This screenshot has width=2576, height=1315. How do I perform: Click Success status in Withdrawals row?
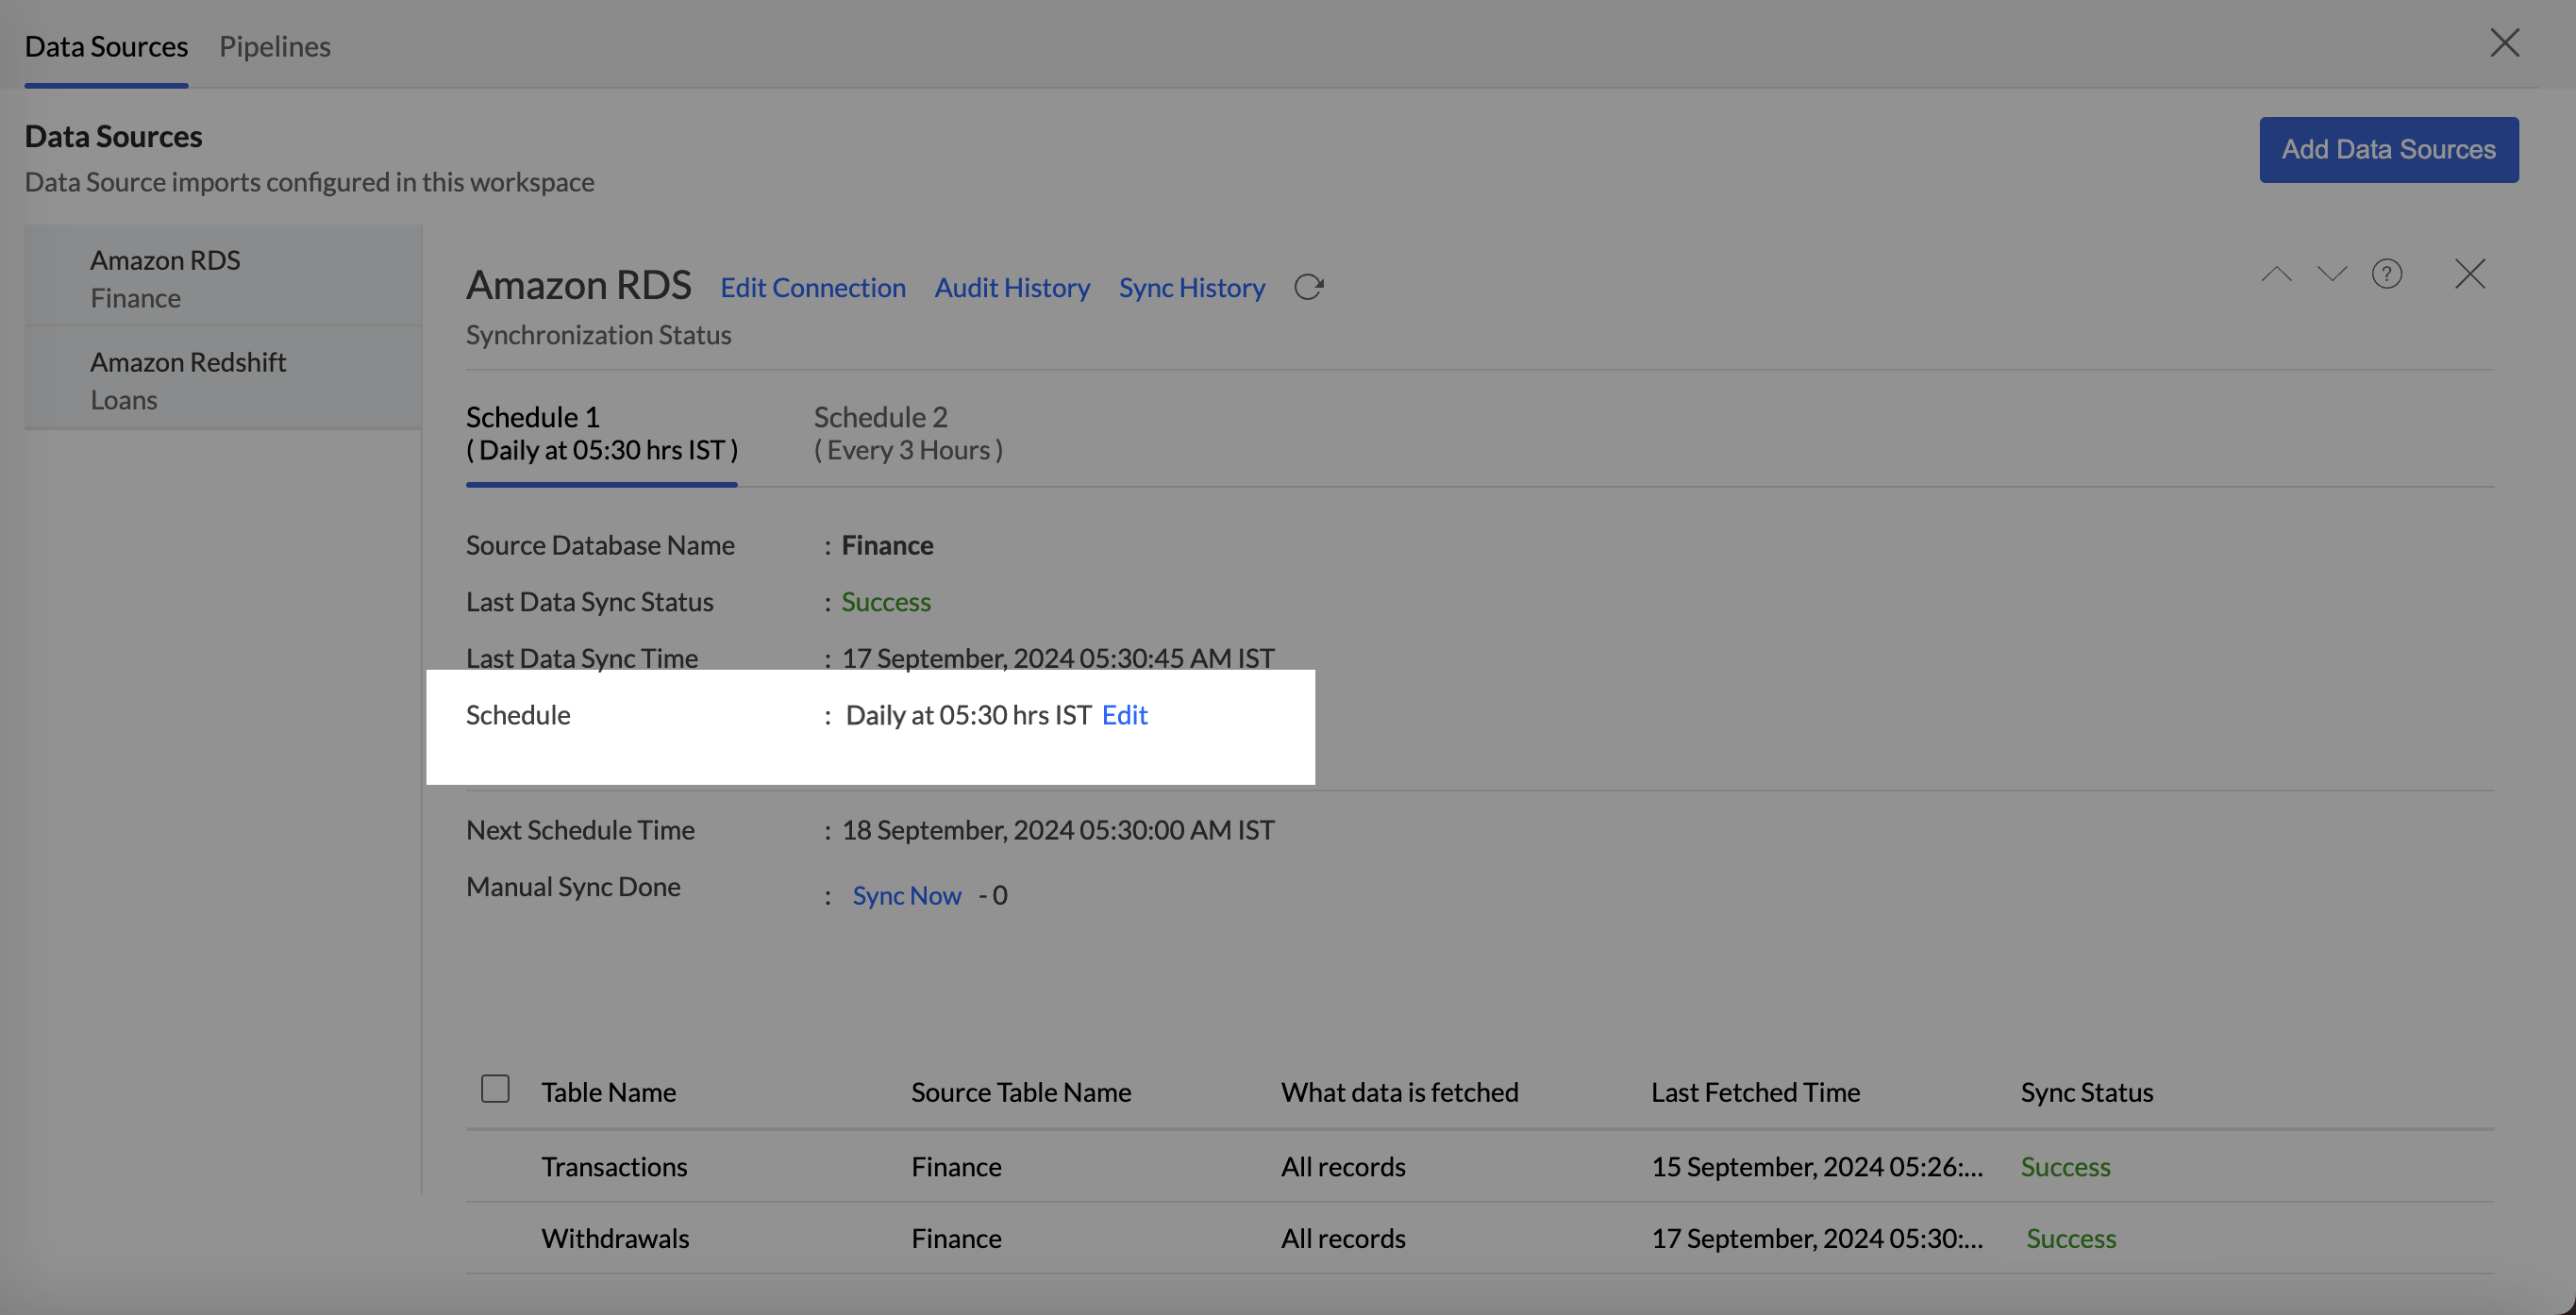click(2070, 1238)
